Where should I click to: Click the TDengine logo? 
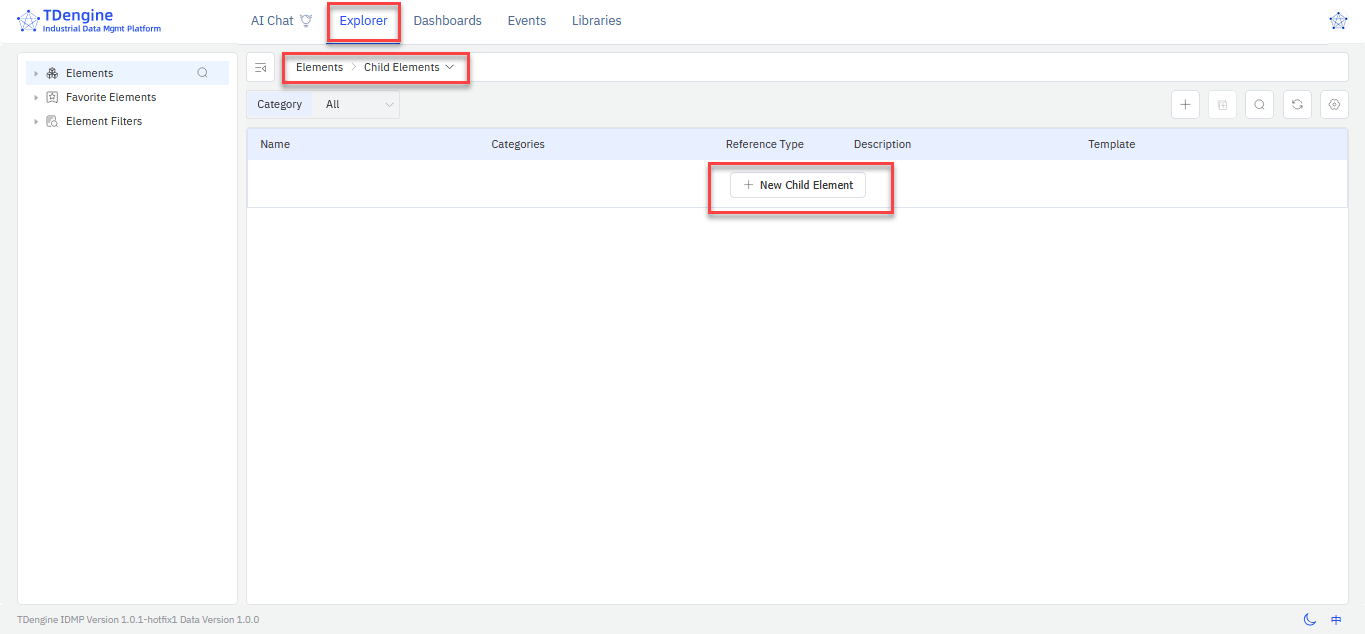click(28, 21)
